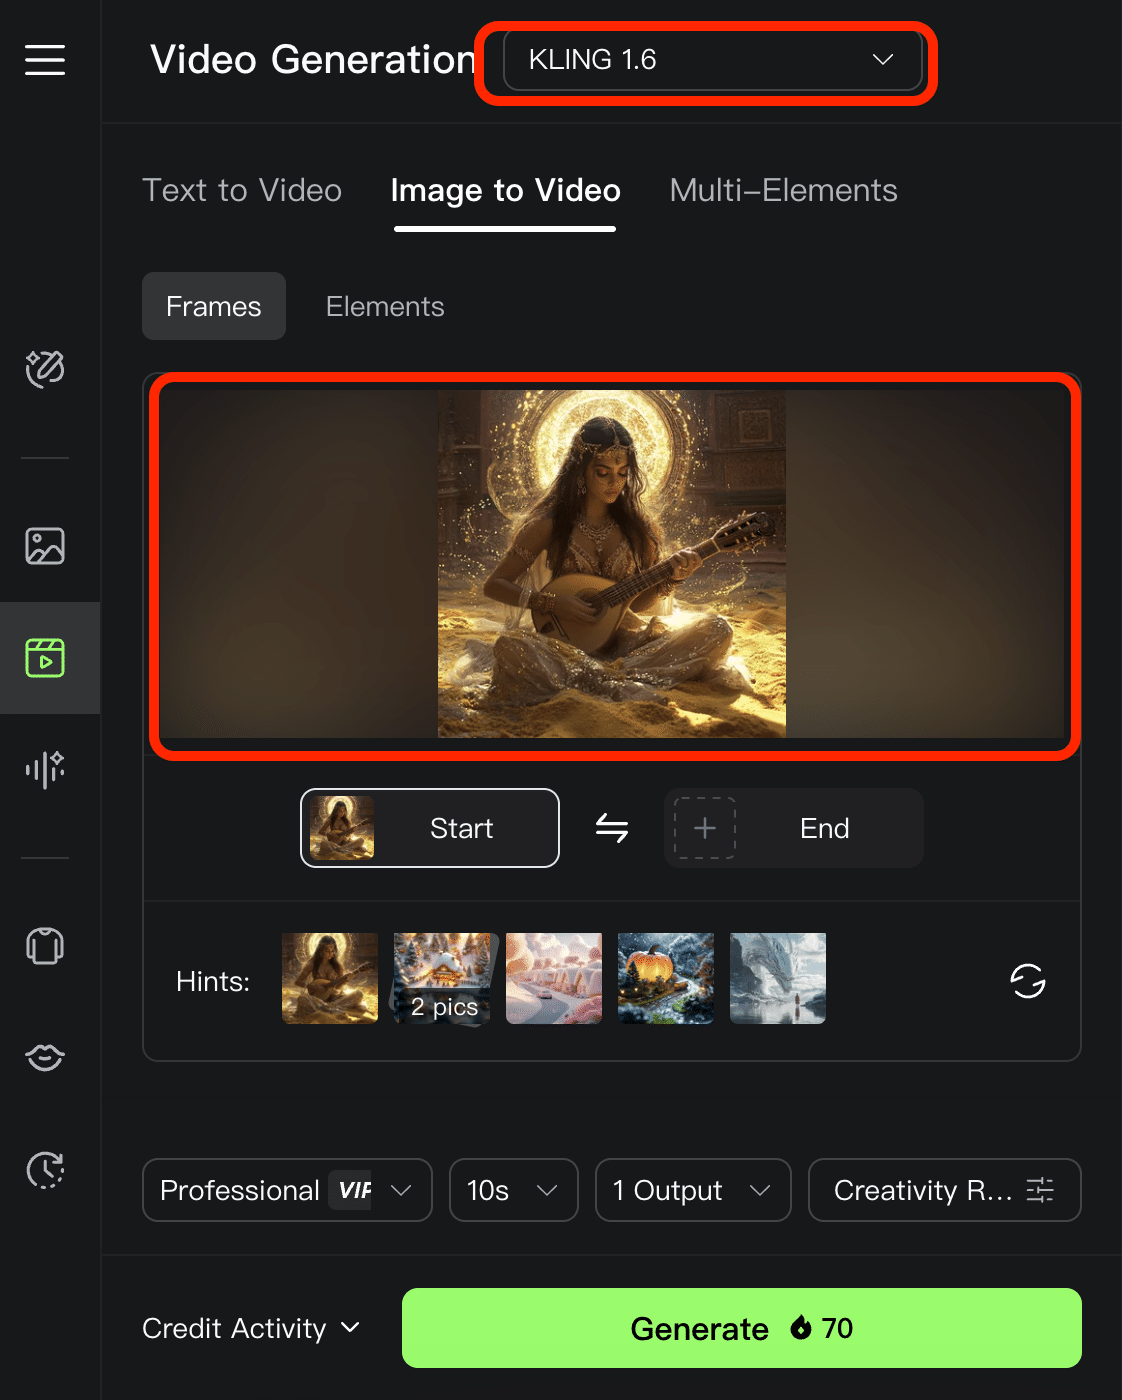Refresh the Hints image suggestions
The width and height of the screenshot is (1122, 1400).
[1027, 981]
